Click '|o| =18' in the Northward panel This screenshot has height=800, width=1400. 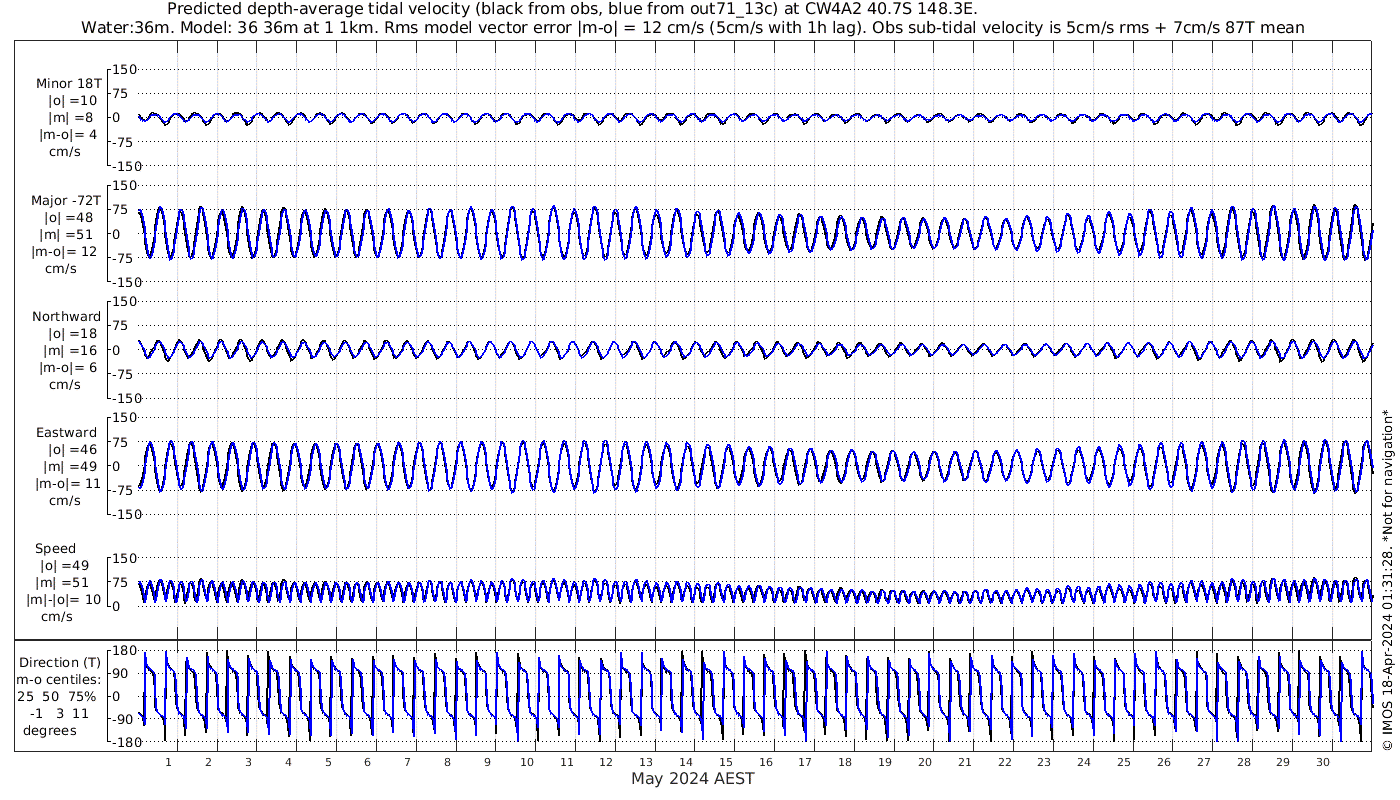click(x=72, y=334)
